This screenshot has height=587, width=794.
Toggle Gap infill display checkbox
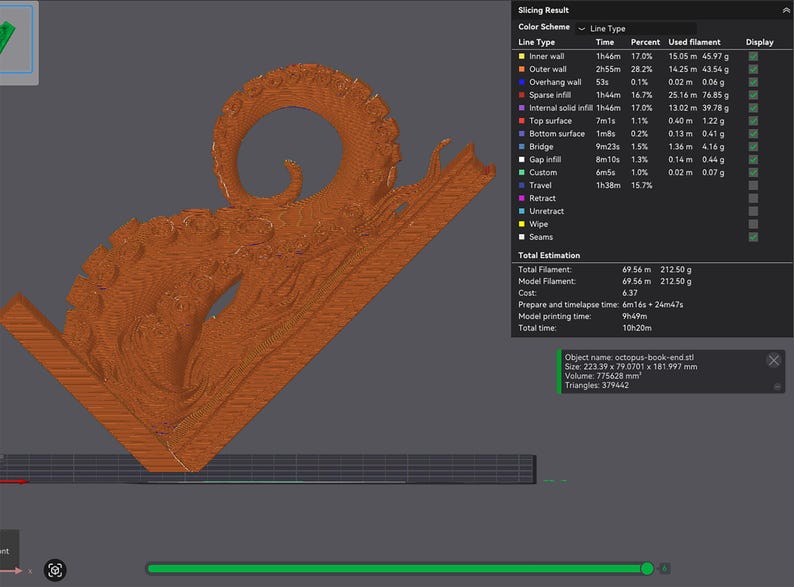[x=753, y=160]
